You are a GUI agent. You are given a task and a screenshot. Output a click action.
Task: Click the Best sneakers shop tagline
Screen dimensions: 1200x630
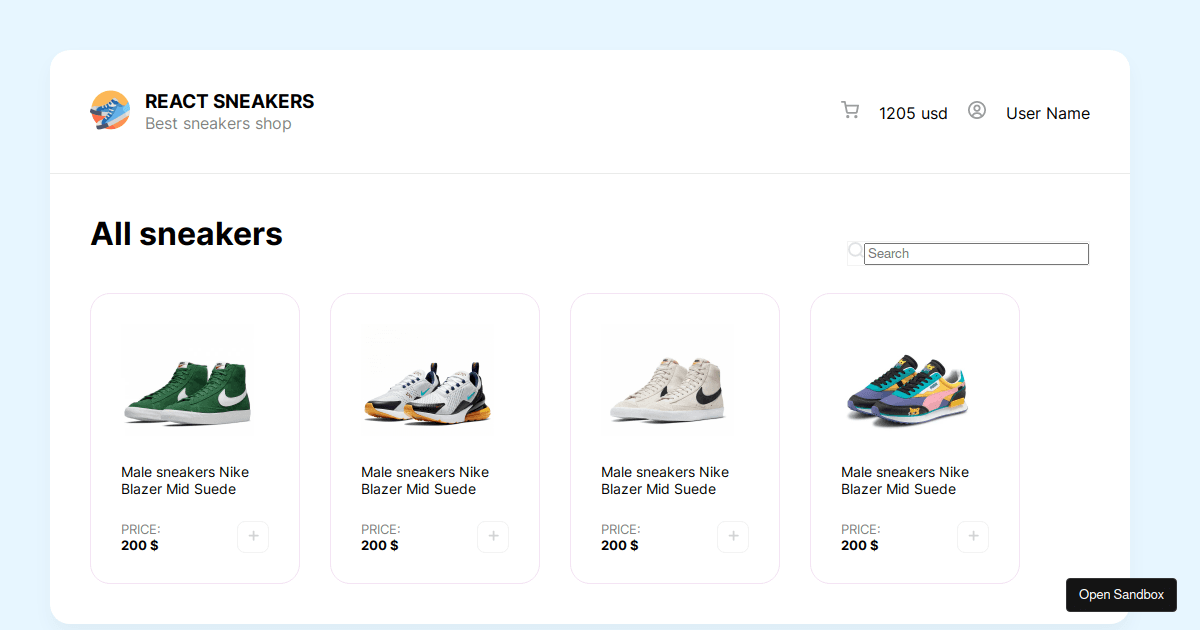[218, 123]
